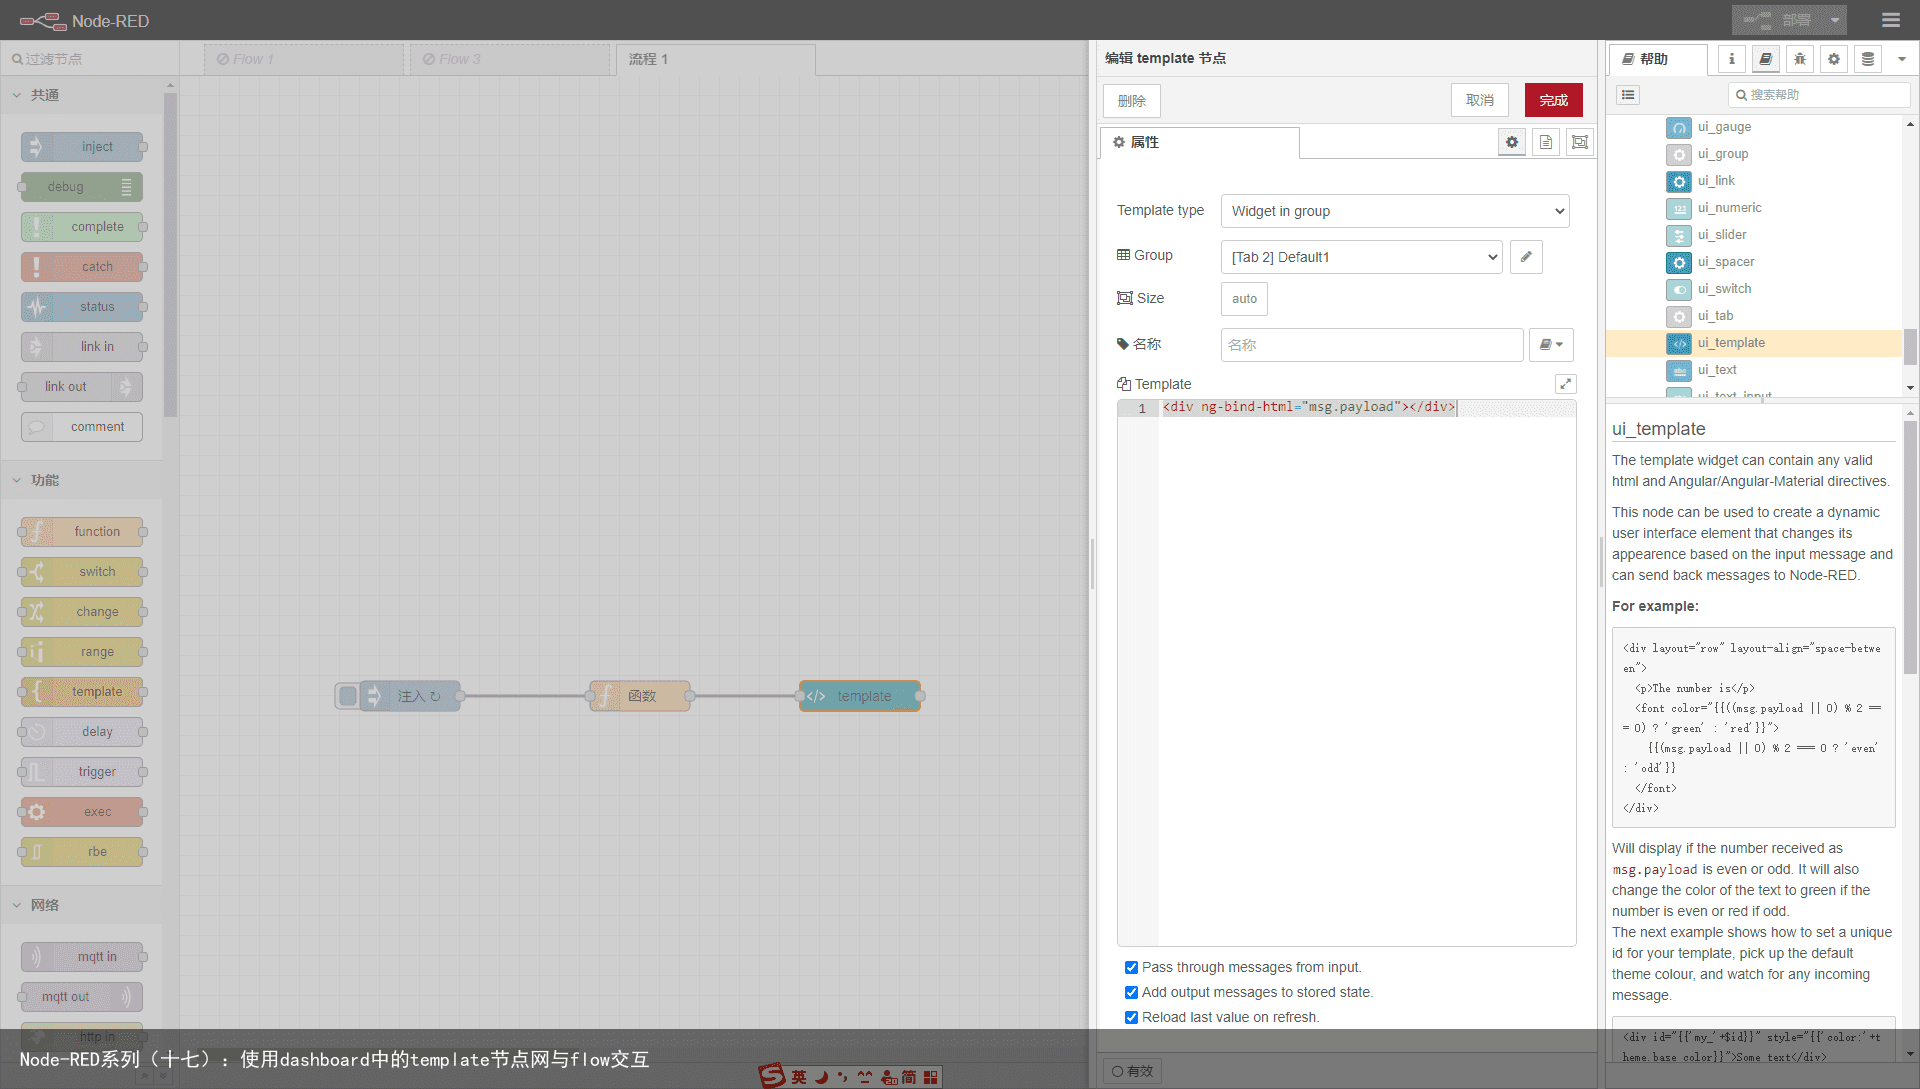
Task: Edit the Group with the pencil button
Action: click(1526, 257)
